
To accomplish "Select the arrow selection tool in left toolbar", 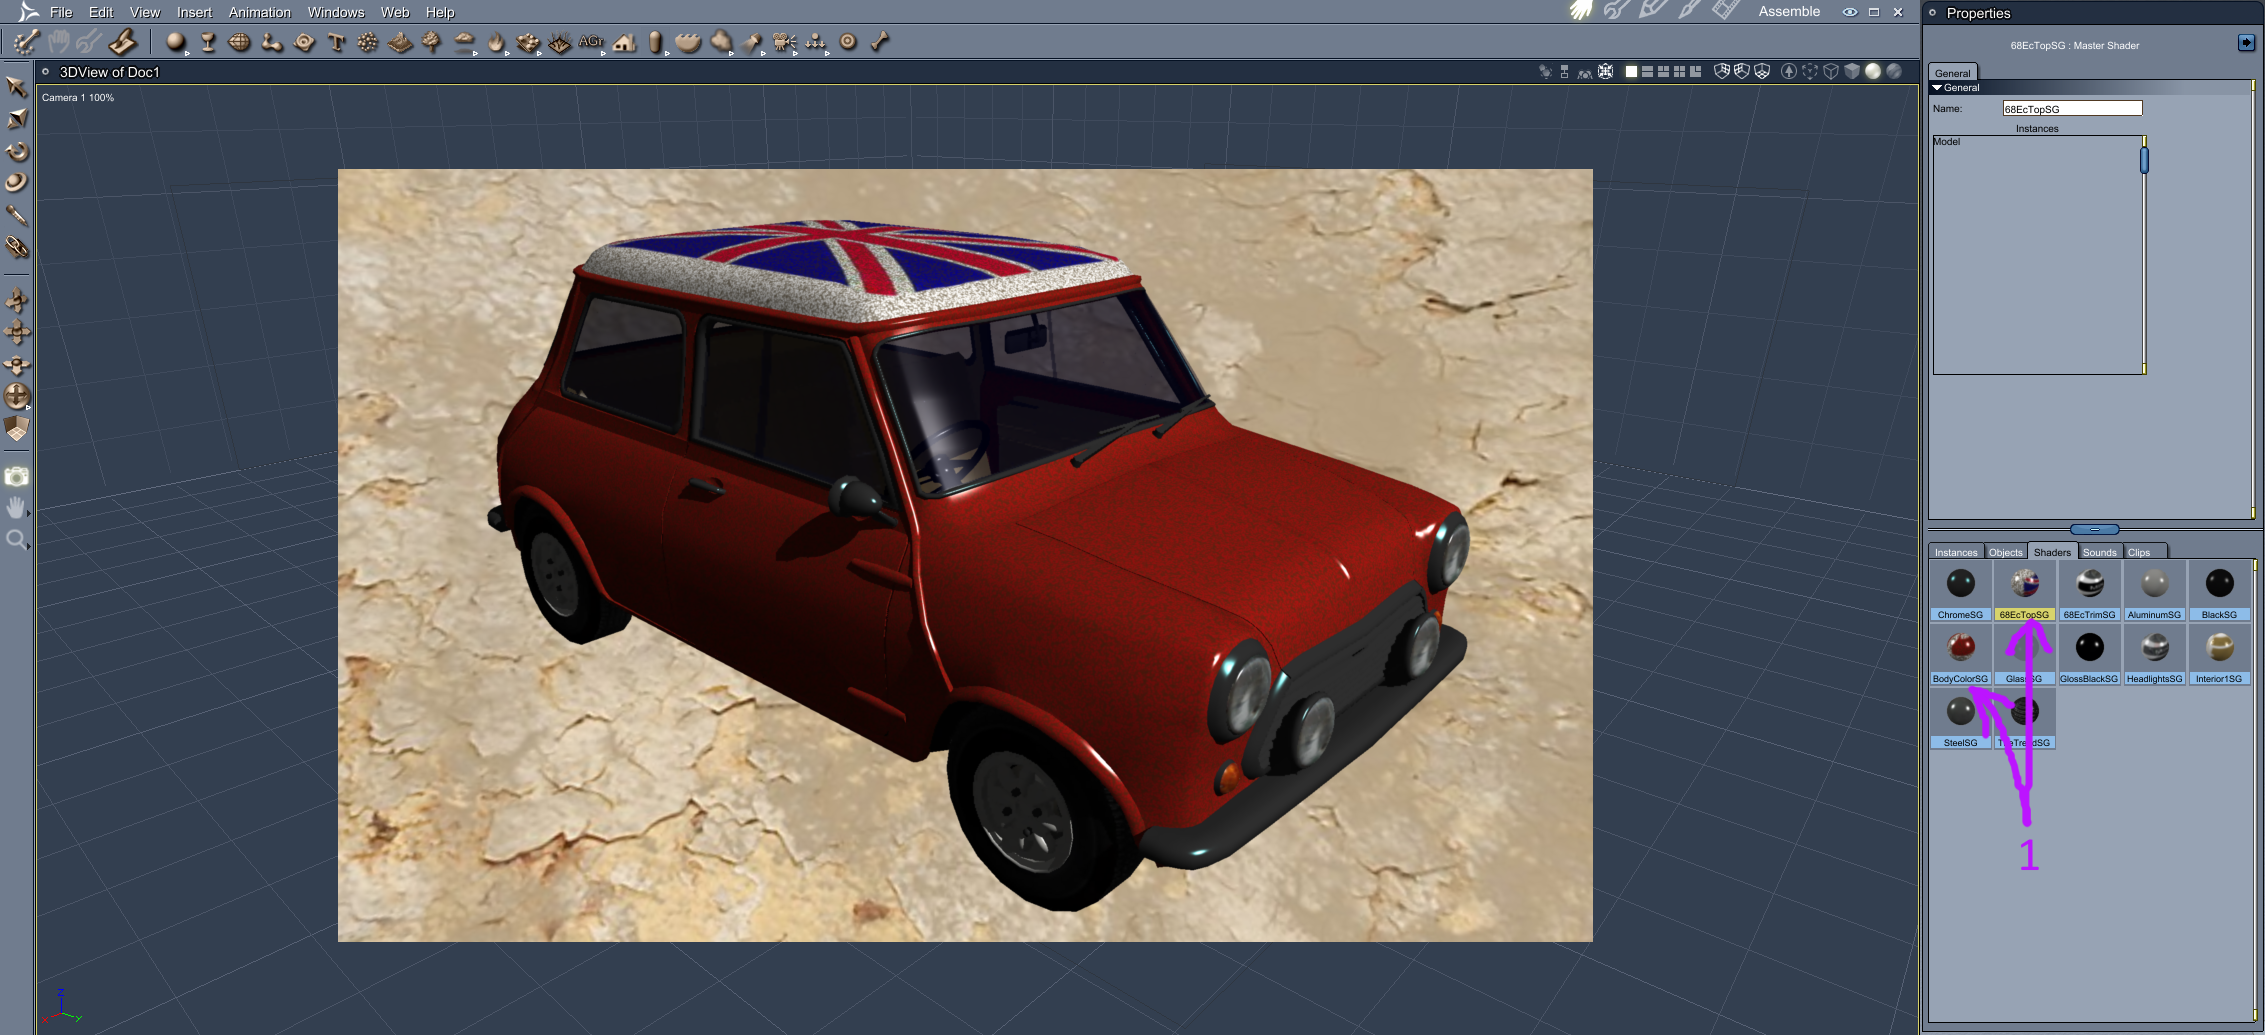I will [x=16, y=87].
